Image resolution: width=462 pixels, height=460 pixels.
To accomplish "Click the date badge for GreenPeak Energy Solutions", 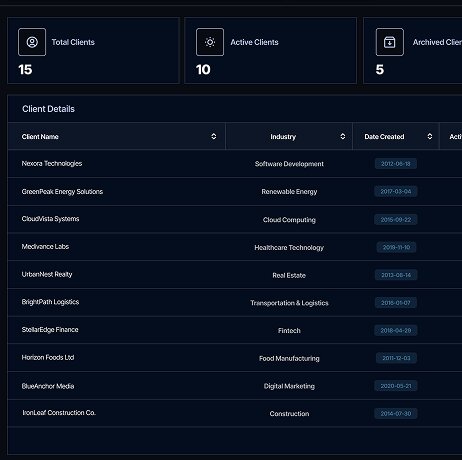I will [x=396, y=191].
